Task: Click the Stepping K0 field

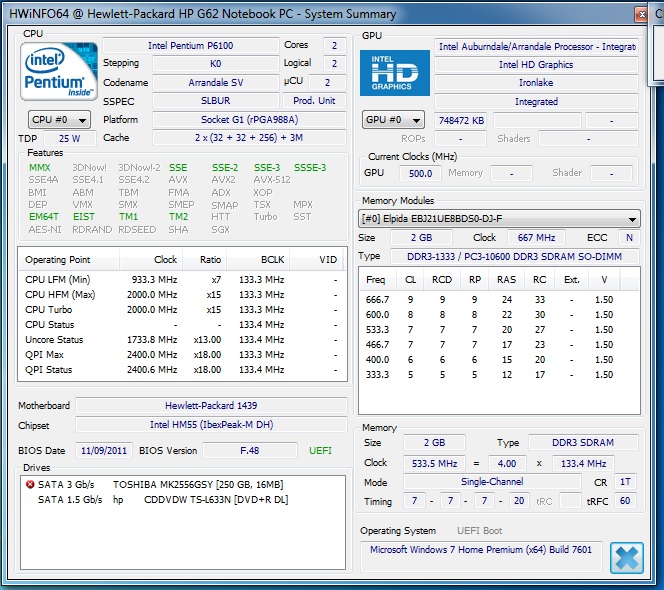Action: tap(216, 64)
